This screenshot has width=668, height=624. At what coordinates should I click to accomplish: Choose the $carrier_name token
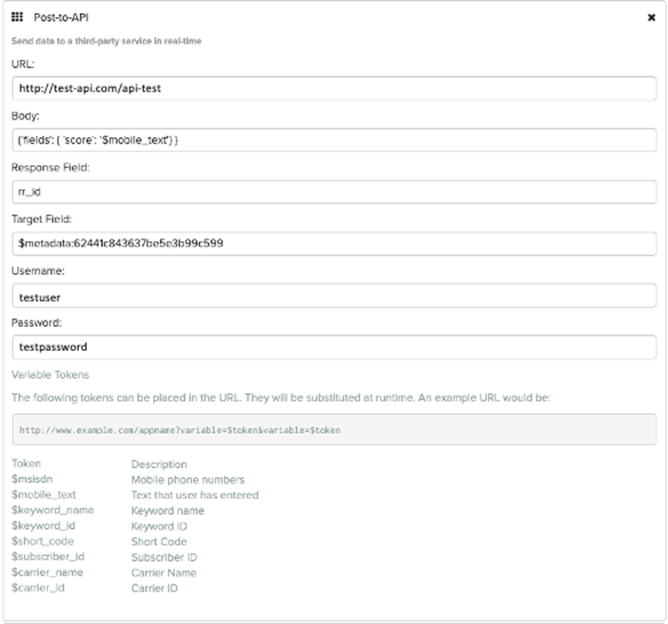(x=46, y=572)
